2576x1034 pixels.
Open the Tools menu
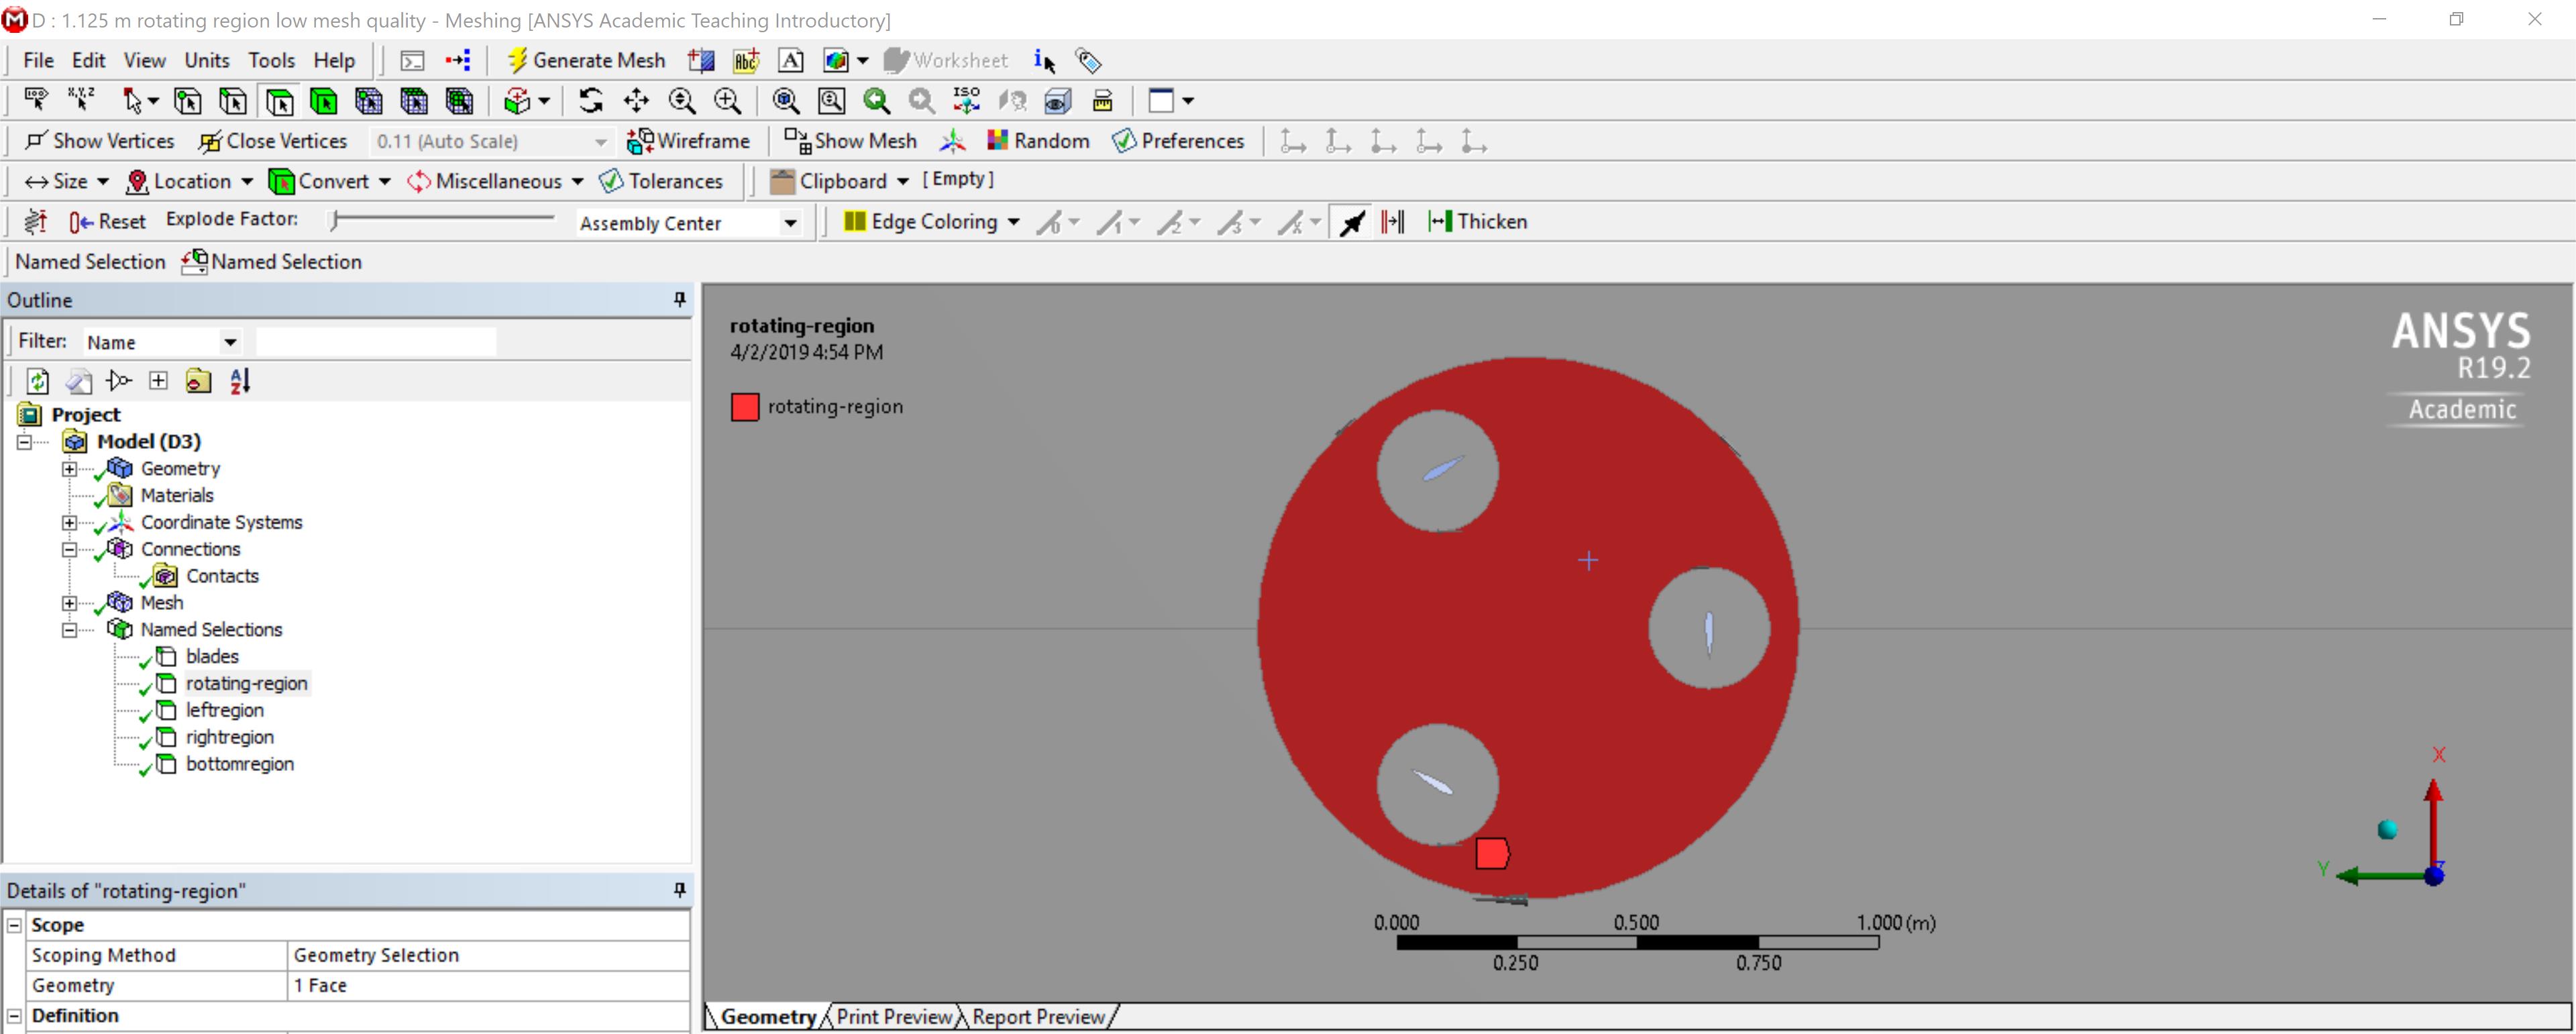(271, 60)
